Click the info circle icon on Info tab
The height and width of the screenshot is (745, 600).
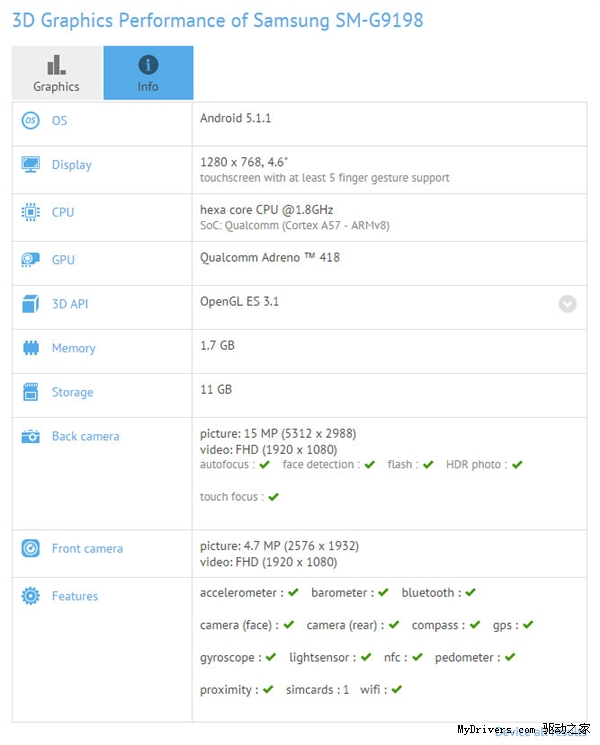[148, 65]
